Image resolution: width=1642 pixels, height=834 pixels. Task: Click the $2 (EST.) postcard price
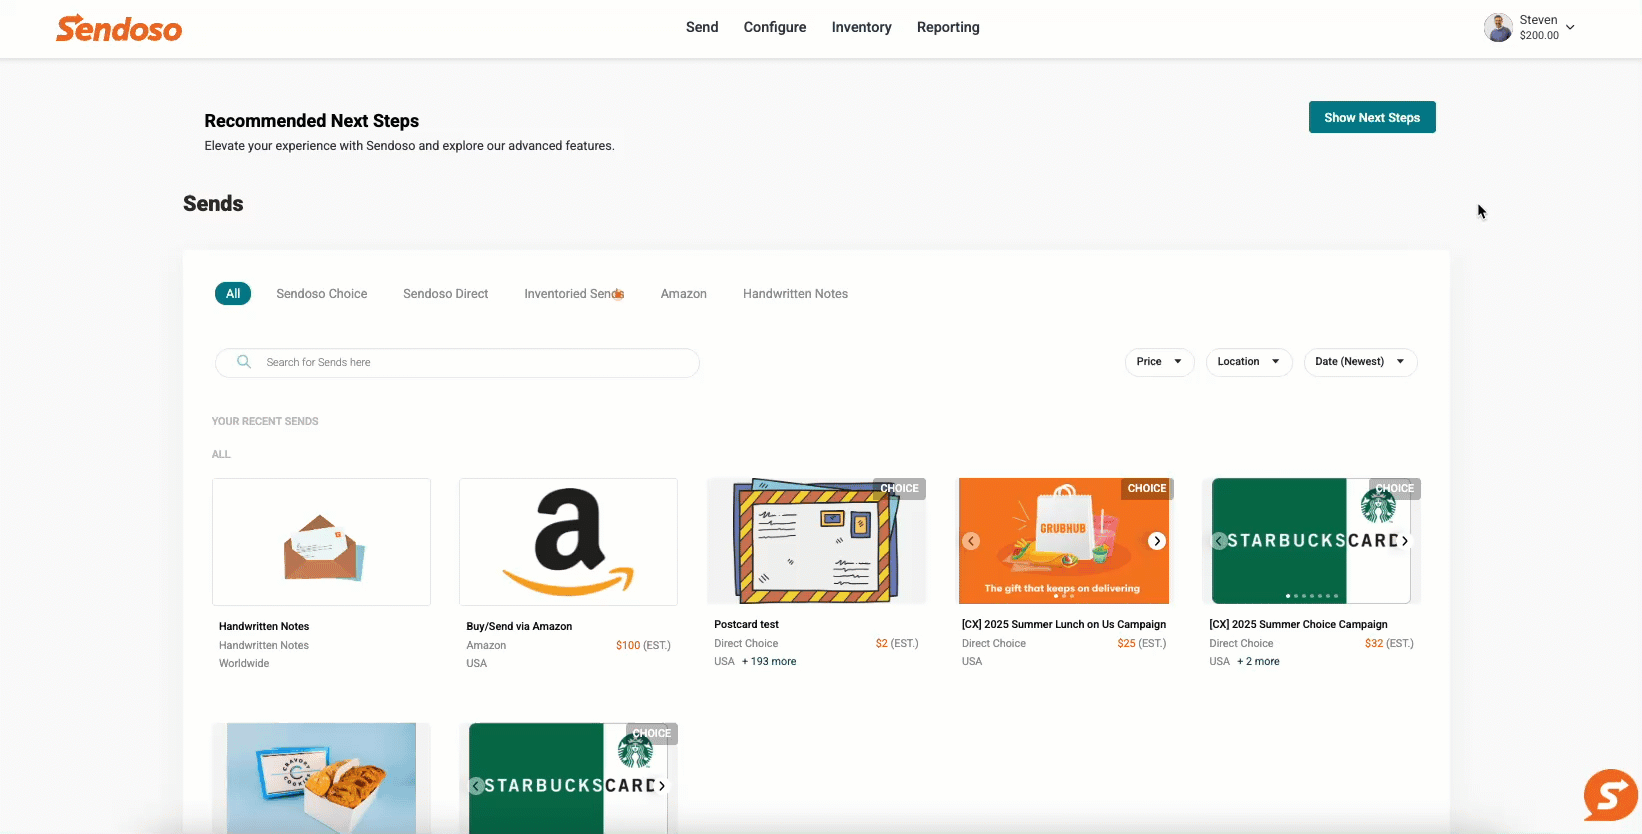(897, 643)
